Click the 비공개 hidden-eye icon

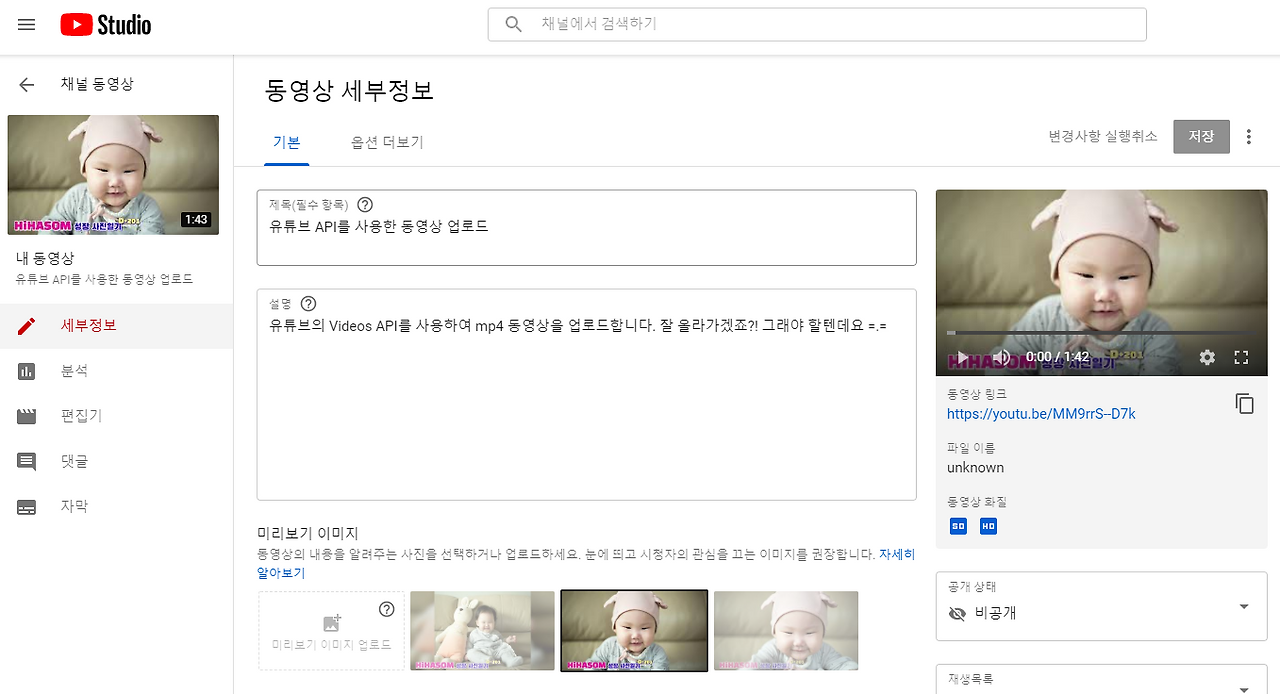957,614
